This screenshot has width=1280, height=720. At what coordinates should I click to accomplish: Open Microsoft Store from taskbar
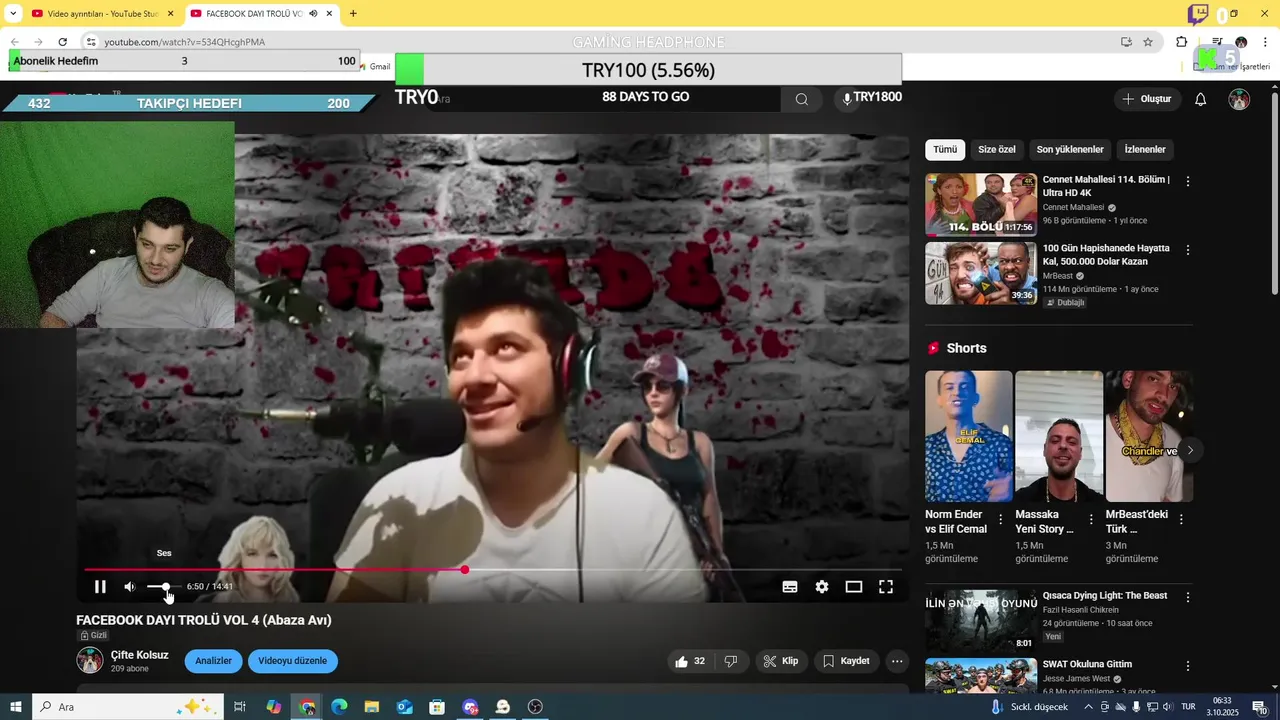437,707
